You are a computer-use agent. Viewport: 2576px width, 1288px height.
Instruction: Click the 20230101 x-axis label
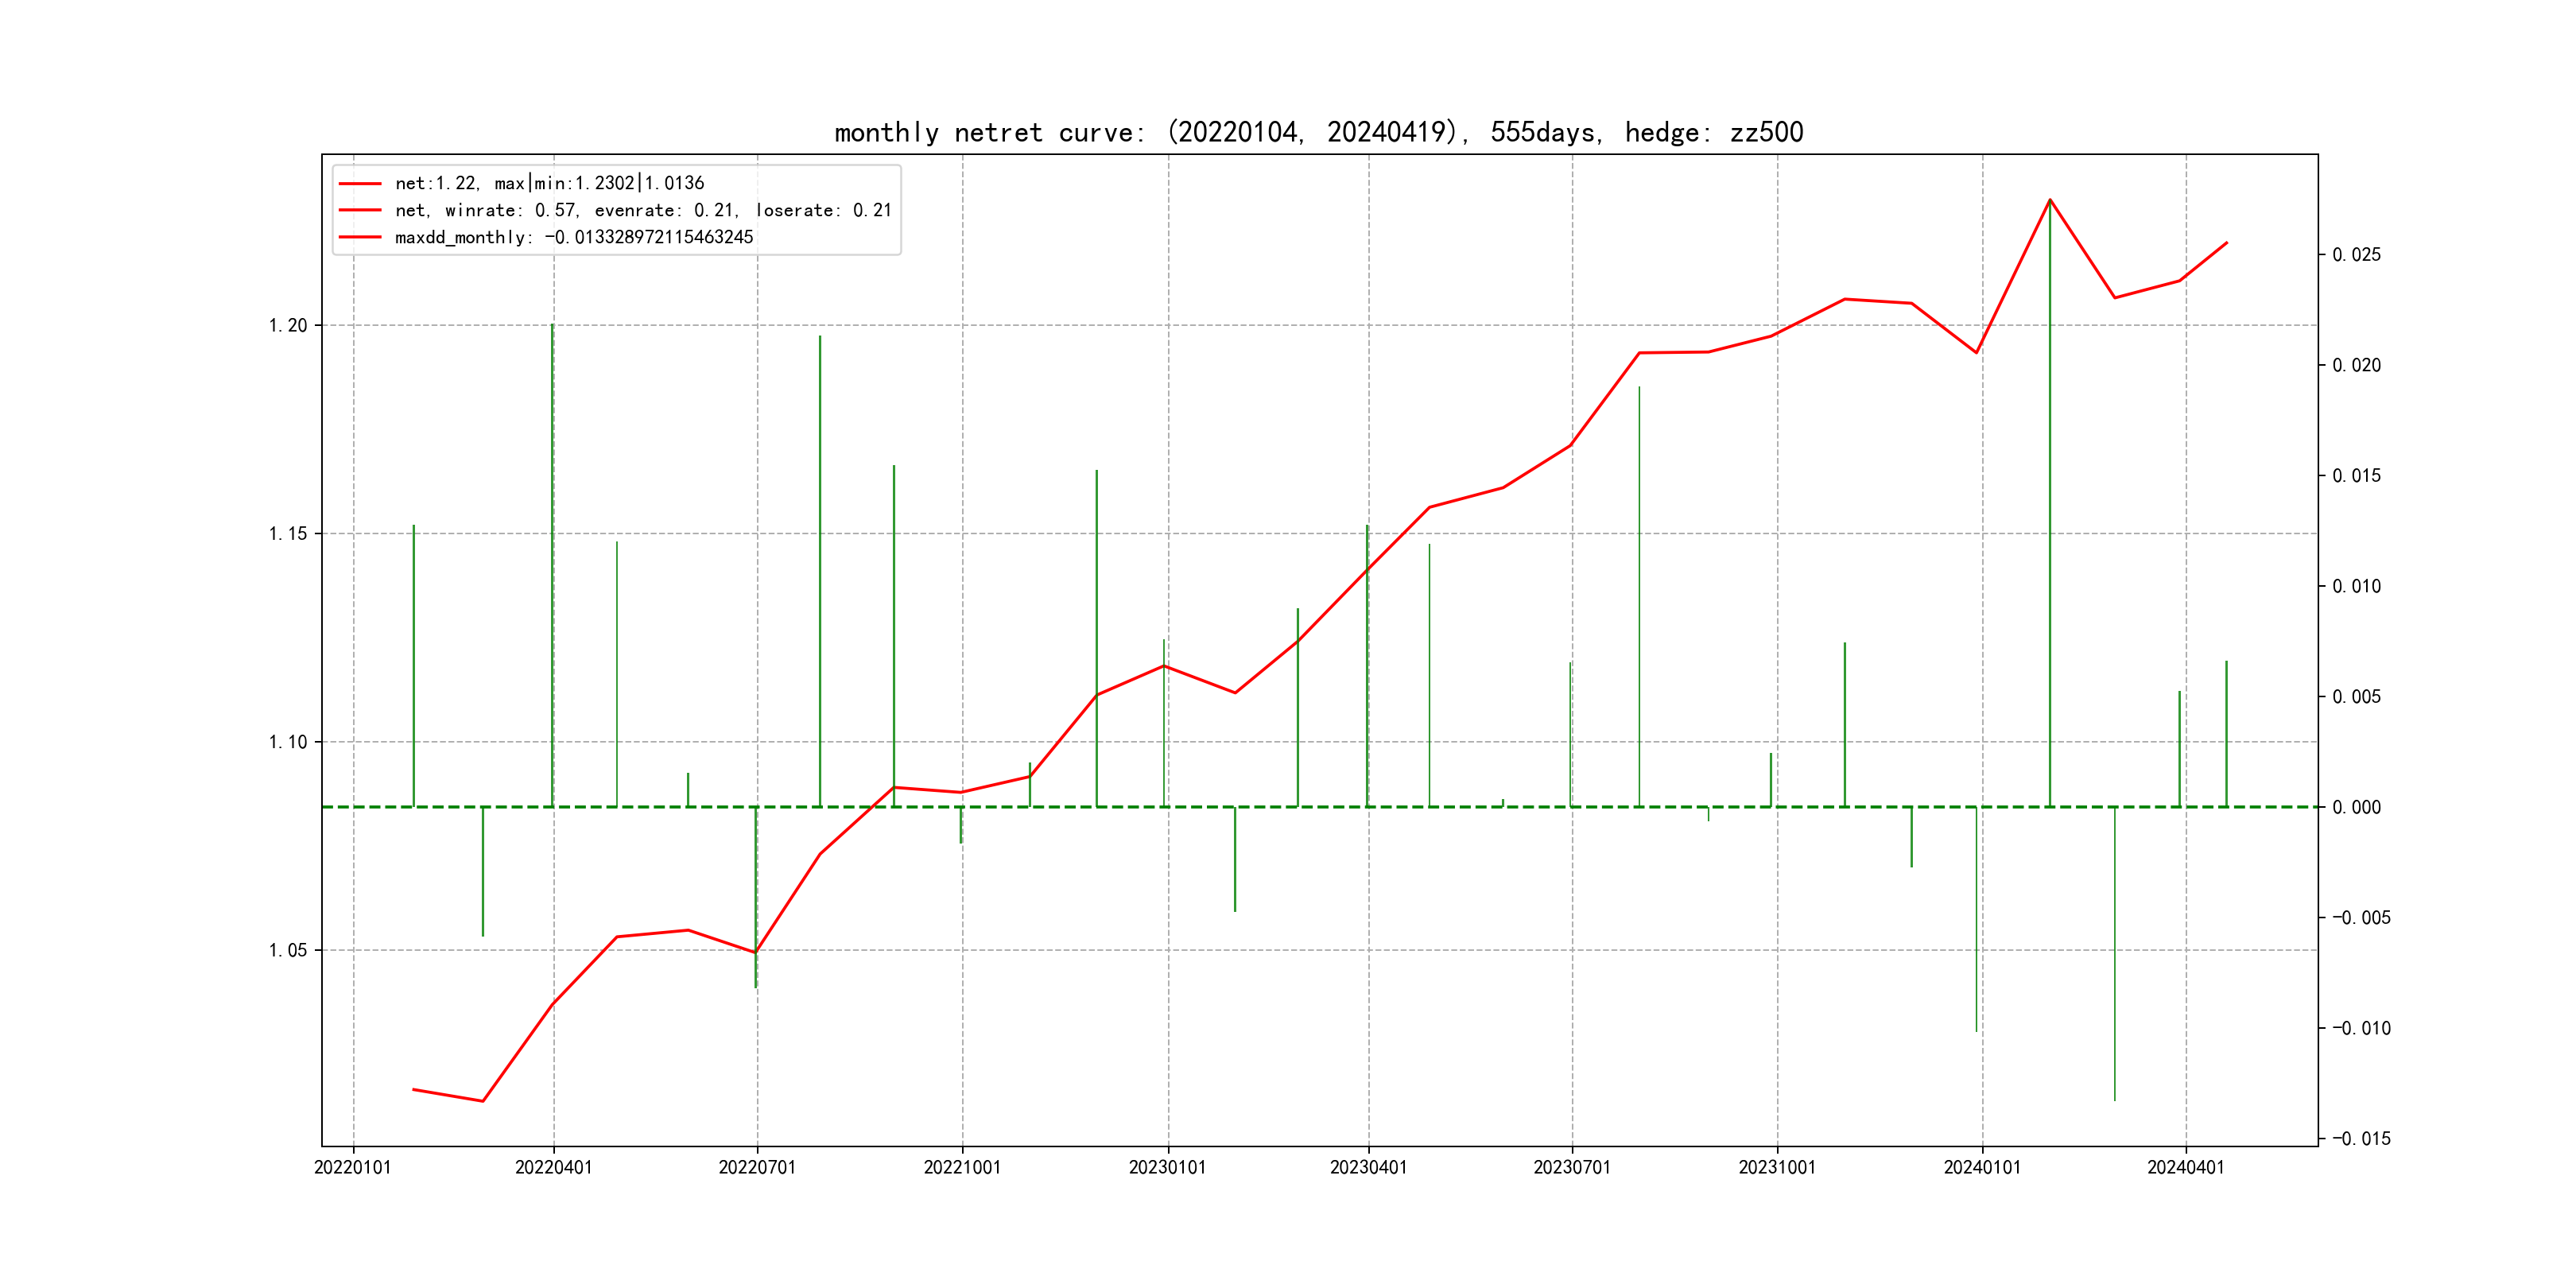[x=1167, y=1167]
